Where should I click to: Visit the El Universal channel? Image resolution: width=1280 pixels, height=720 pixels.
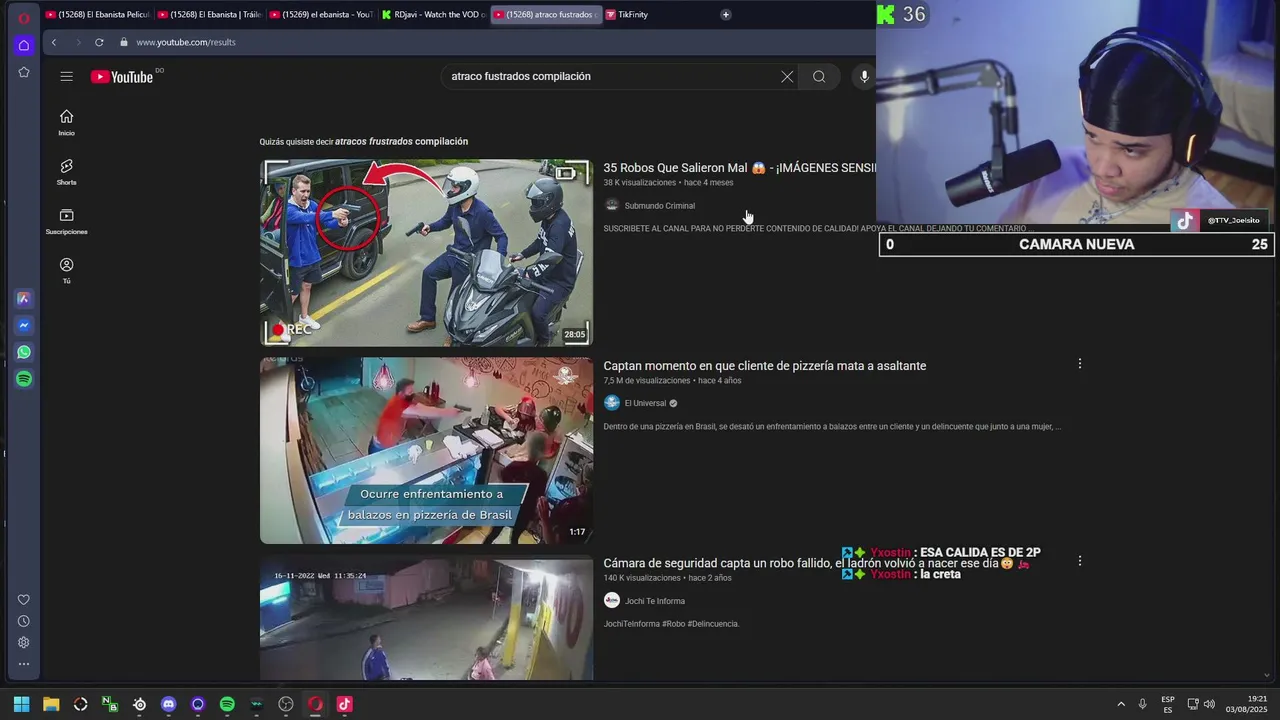(645, 403)
